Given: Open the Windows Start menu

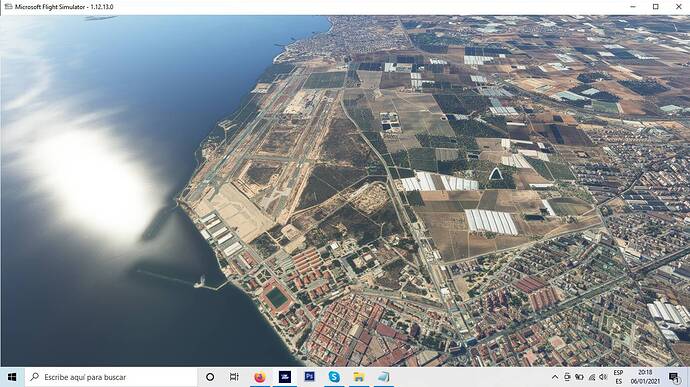Looking at the screenshot, I should click(x=12, y=377).
